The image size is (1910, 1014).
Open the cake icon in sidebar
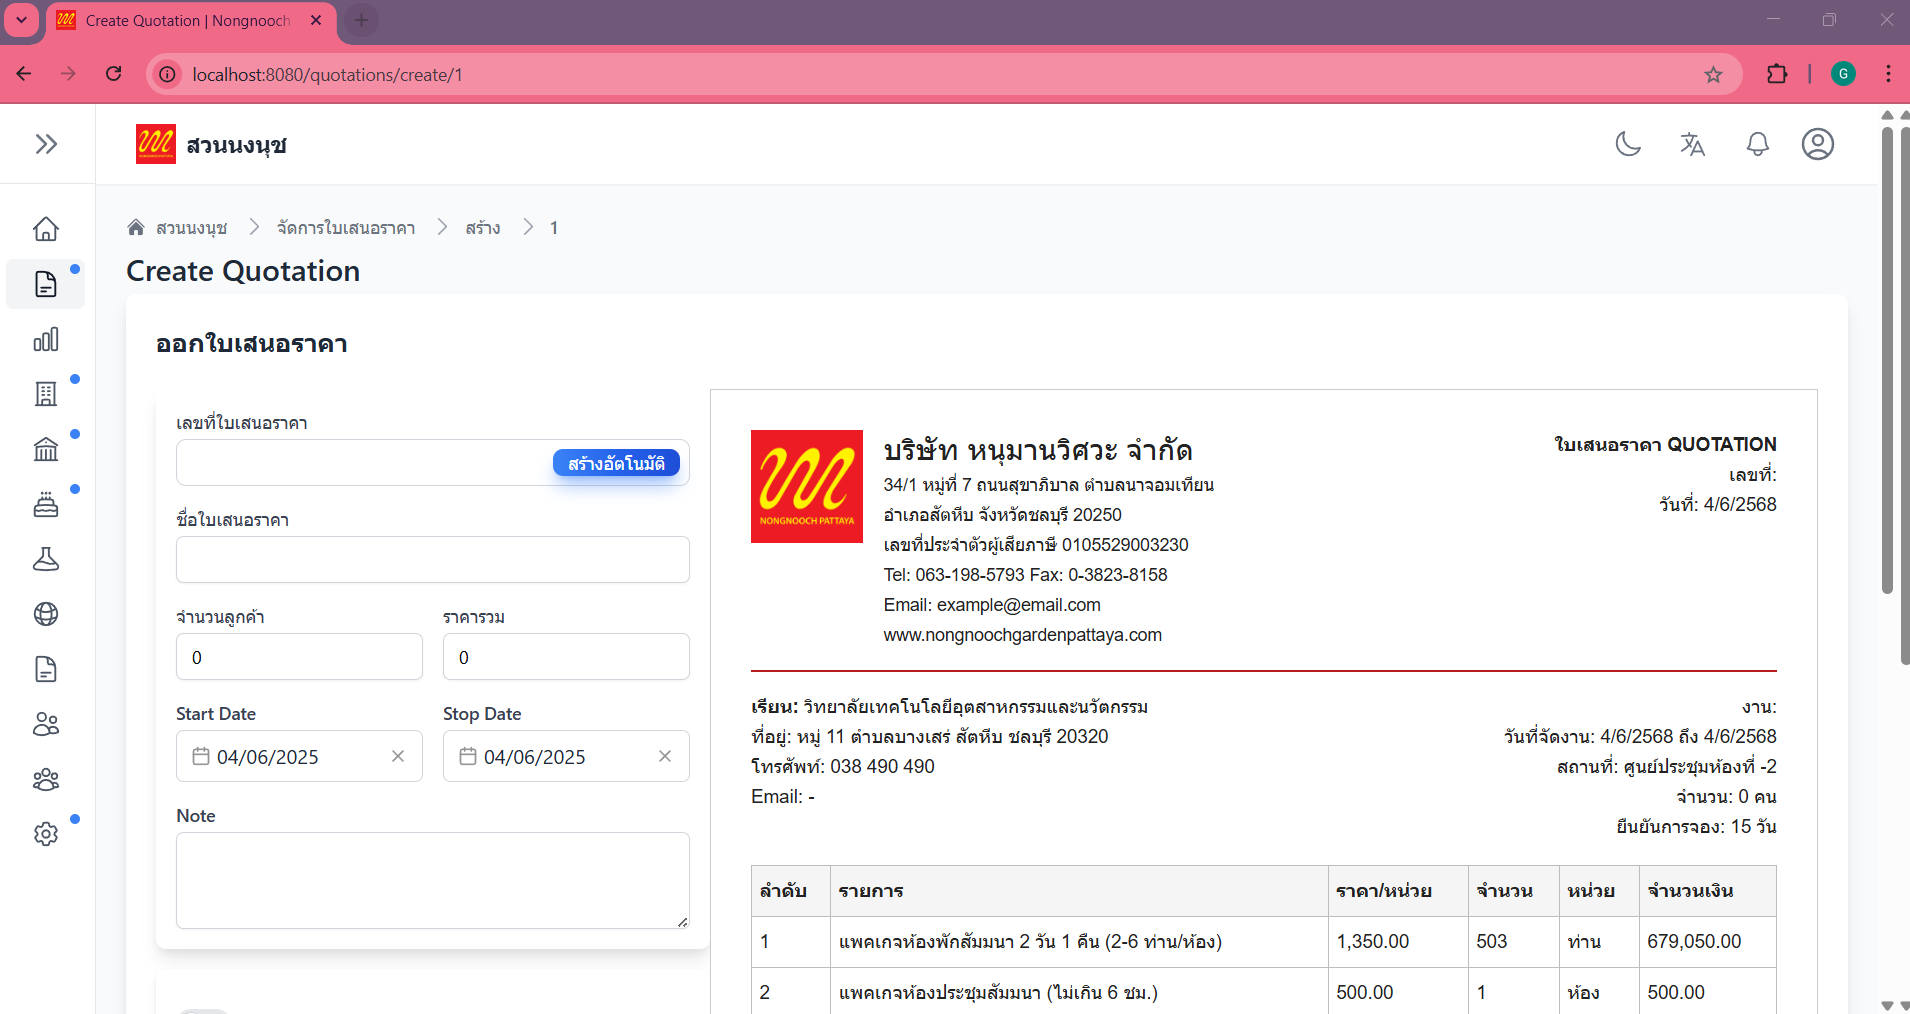click(46, 504)
